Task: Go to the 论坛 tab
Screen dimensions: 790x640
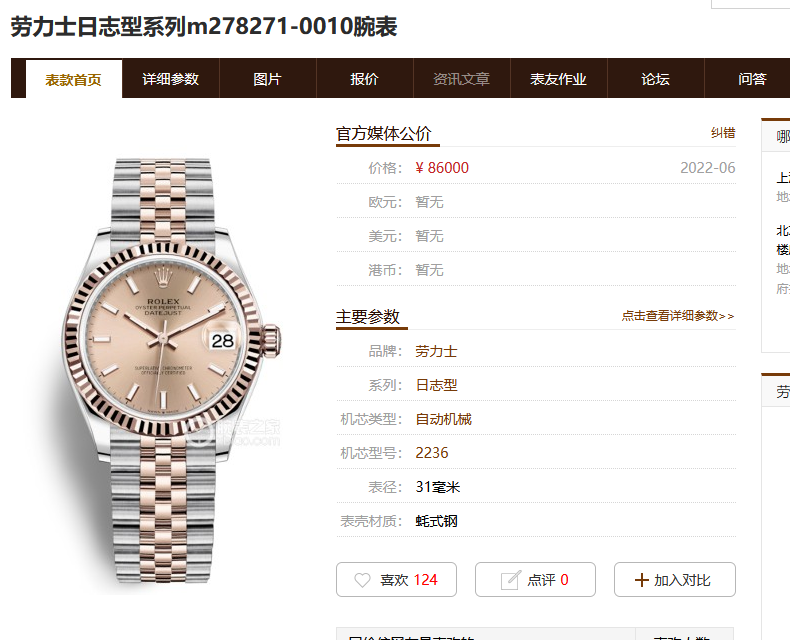Action: coord(655,79)
